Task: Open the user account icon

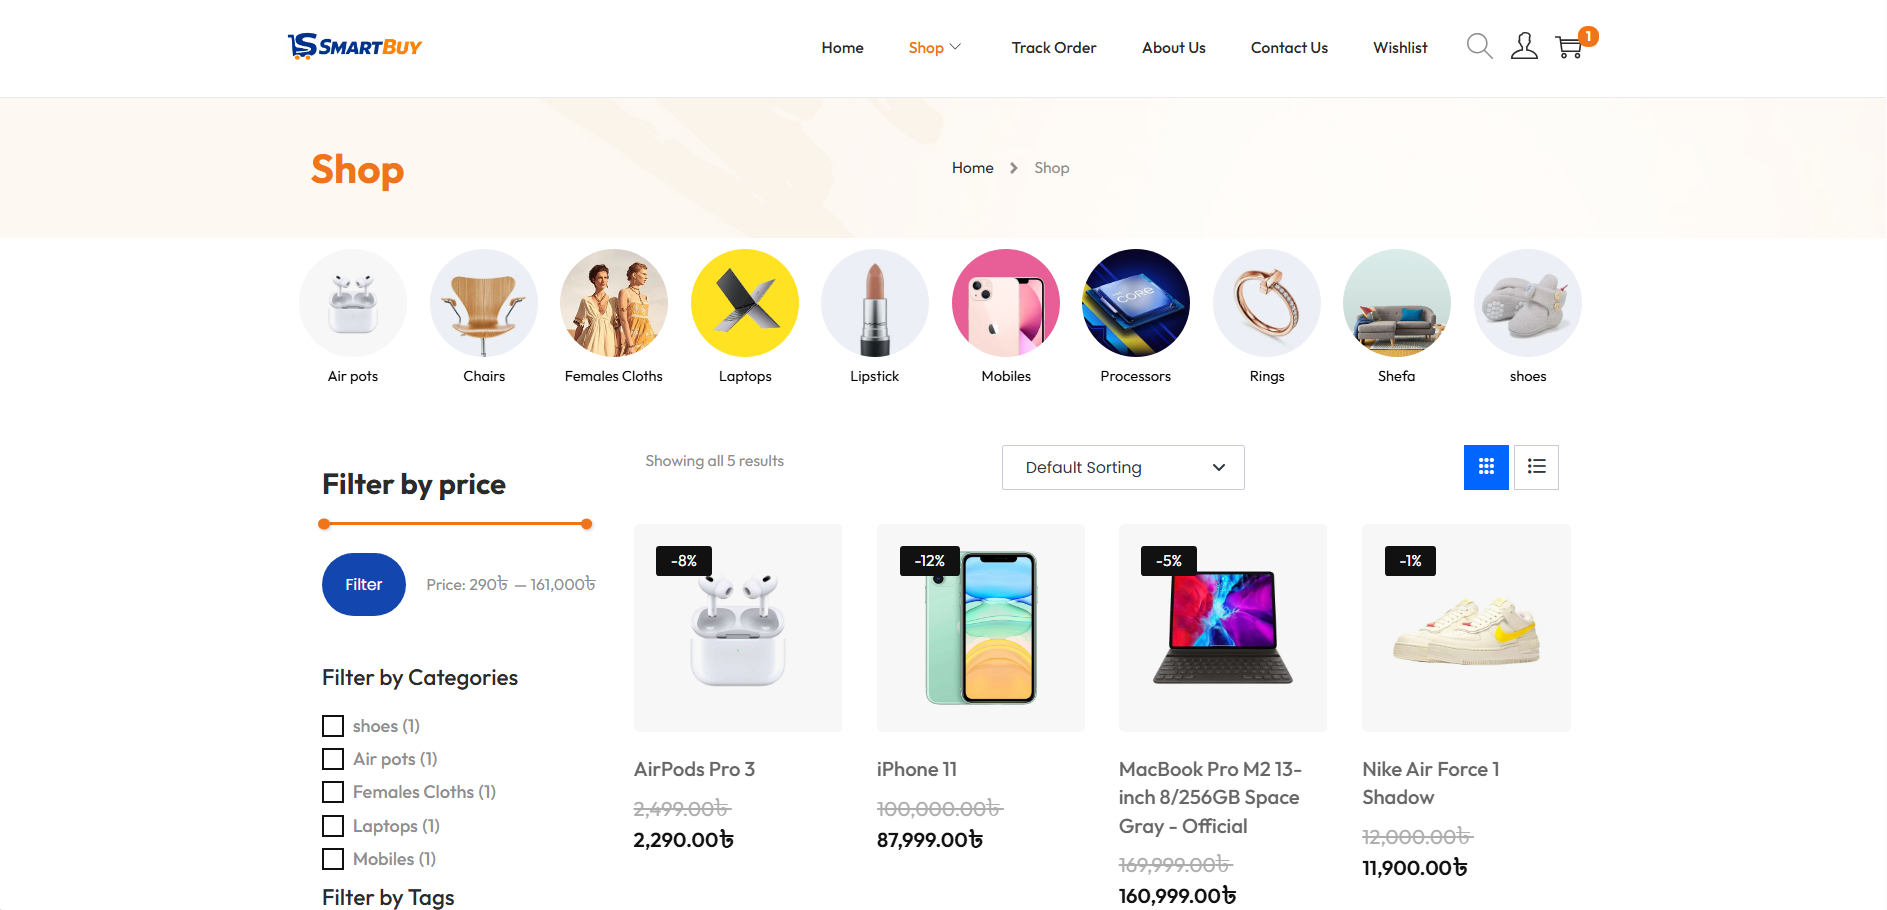Action: point(1524,46)
